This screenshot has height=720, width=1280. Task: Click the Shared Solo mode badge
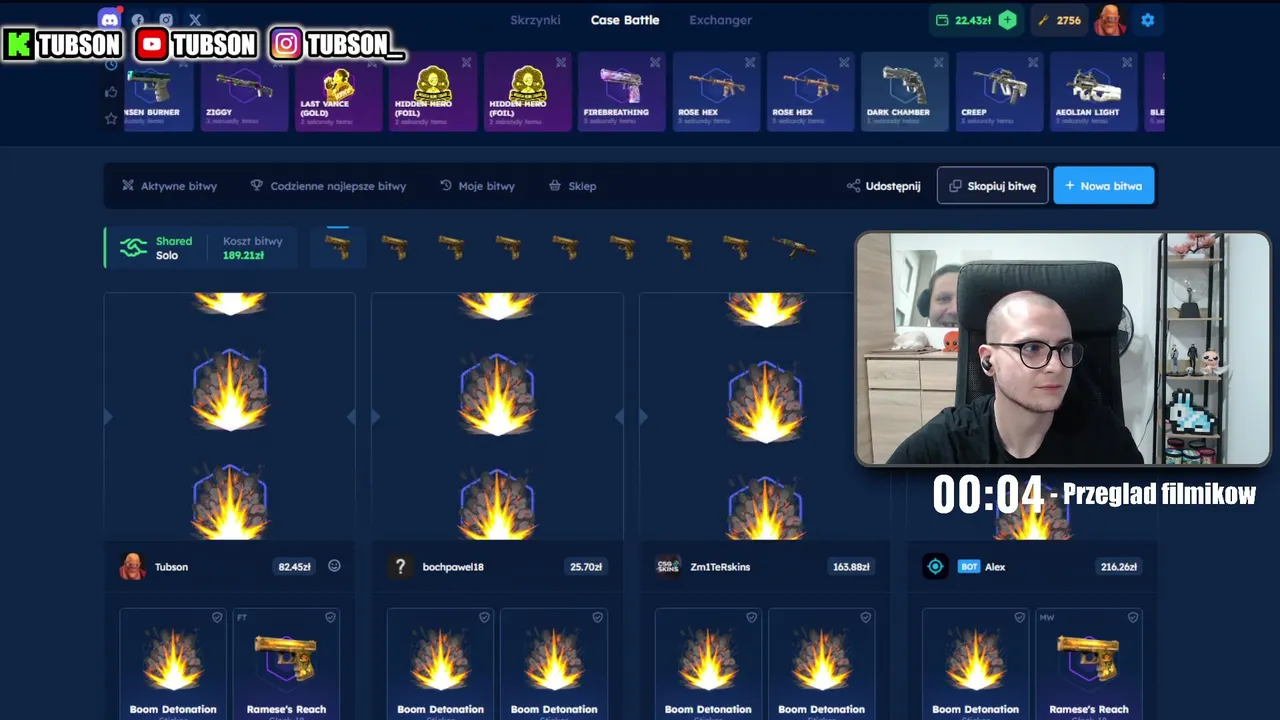coord(156,248)
